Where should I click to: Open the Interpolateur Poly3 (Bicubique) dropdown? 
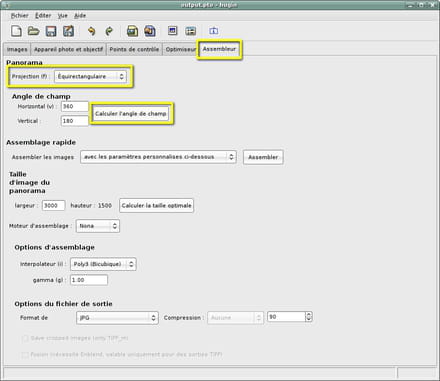tap(103, 264)
